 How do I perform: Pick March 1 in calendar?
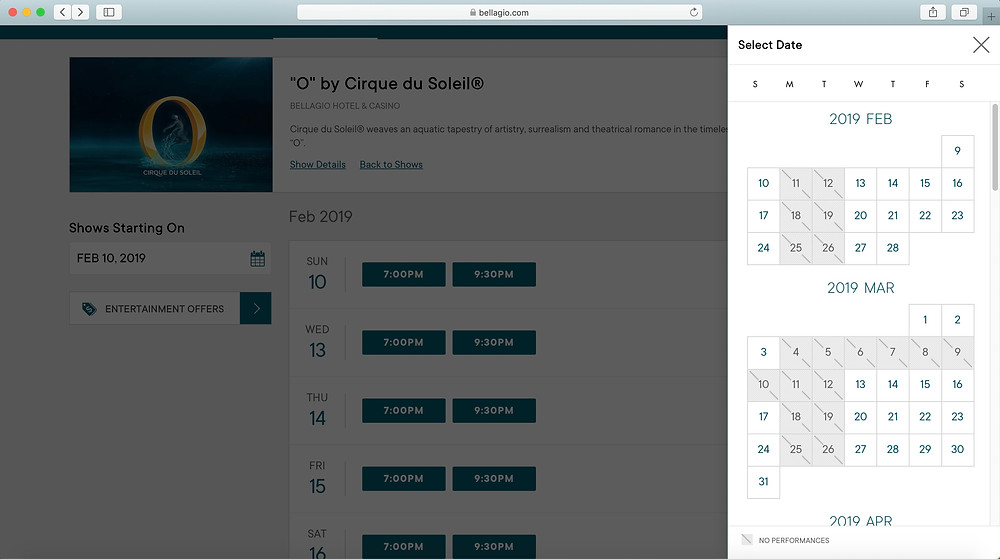click(x=925, y=320)
